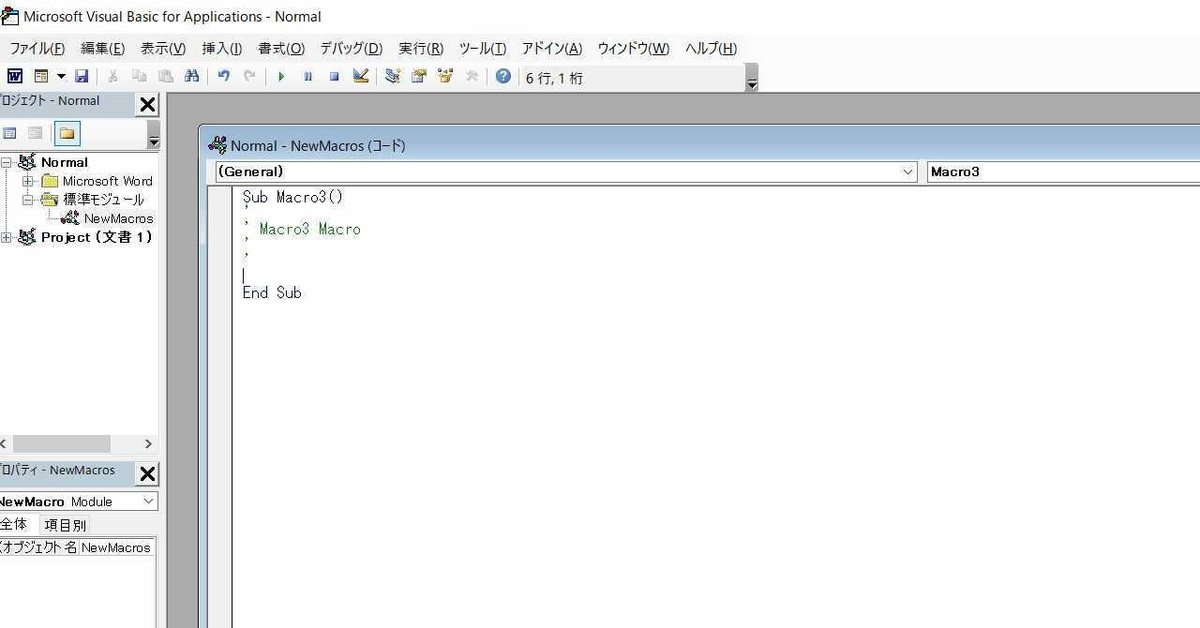The image size is (1200, 628).
Task: Expand the Project (文書 1) node
Action: pos(7,237)
